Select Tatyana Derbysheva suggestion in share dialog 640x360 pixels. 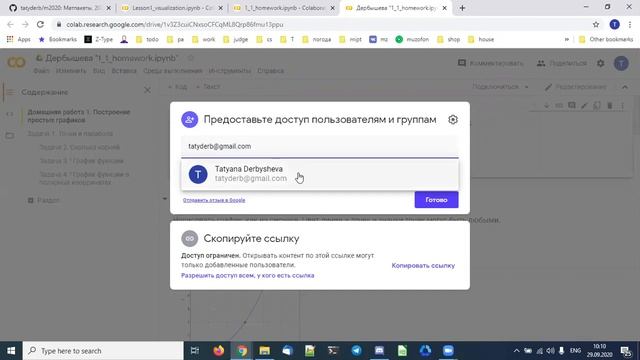pos(320,174)
